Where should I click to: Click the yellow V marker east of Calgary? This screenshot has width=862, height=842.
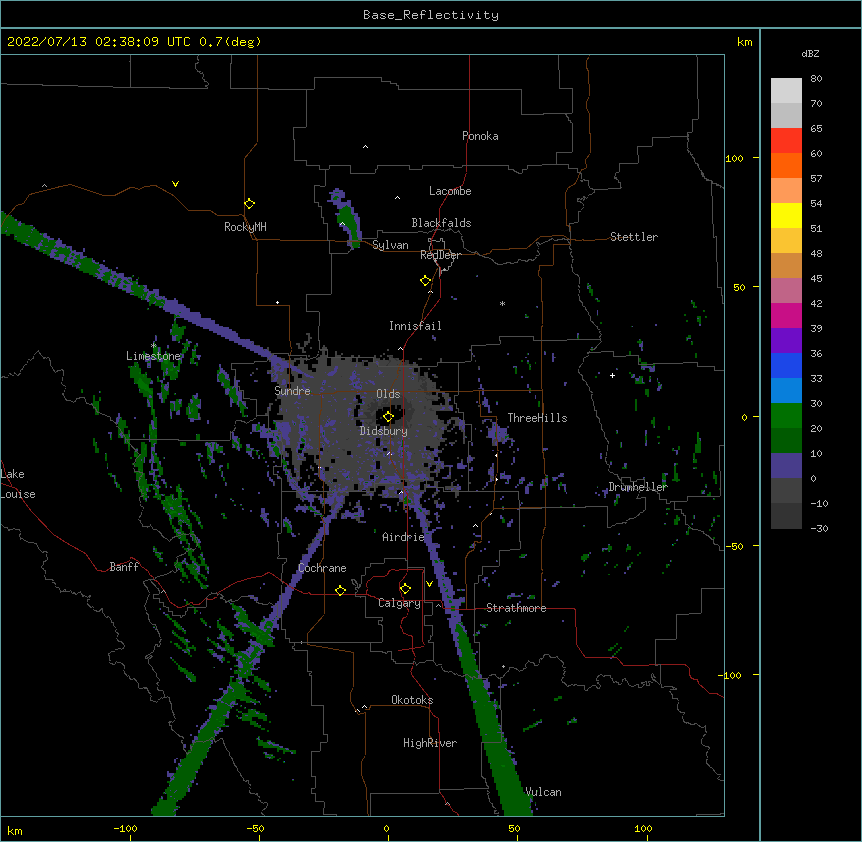tap(429, 584)
